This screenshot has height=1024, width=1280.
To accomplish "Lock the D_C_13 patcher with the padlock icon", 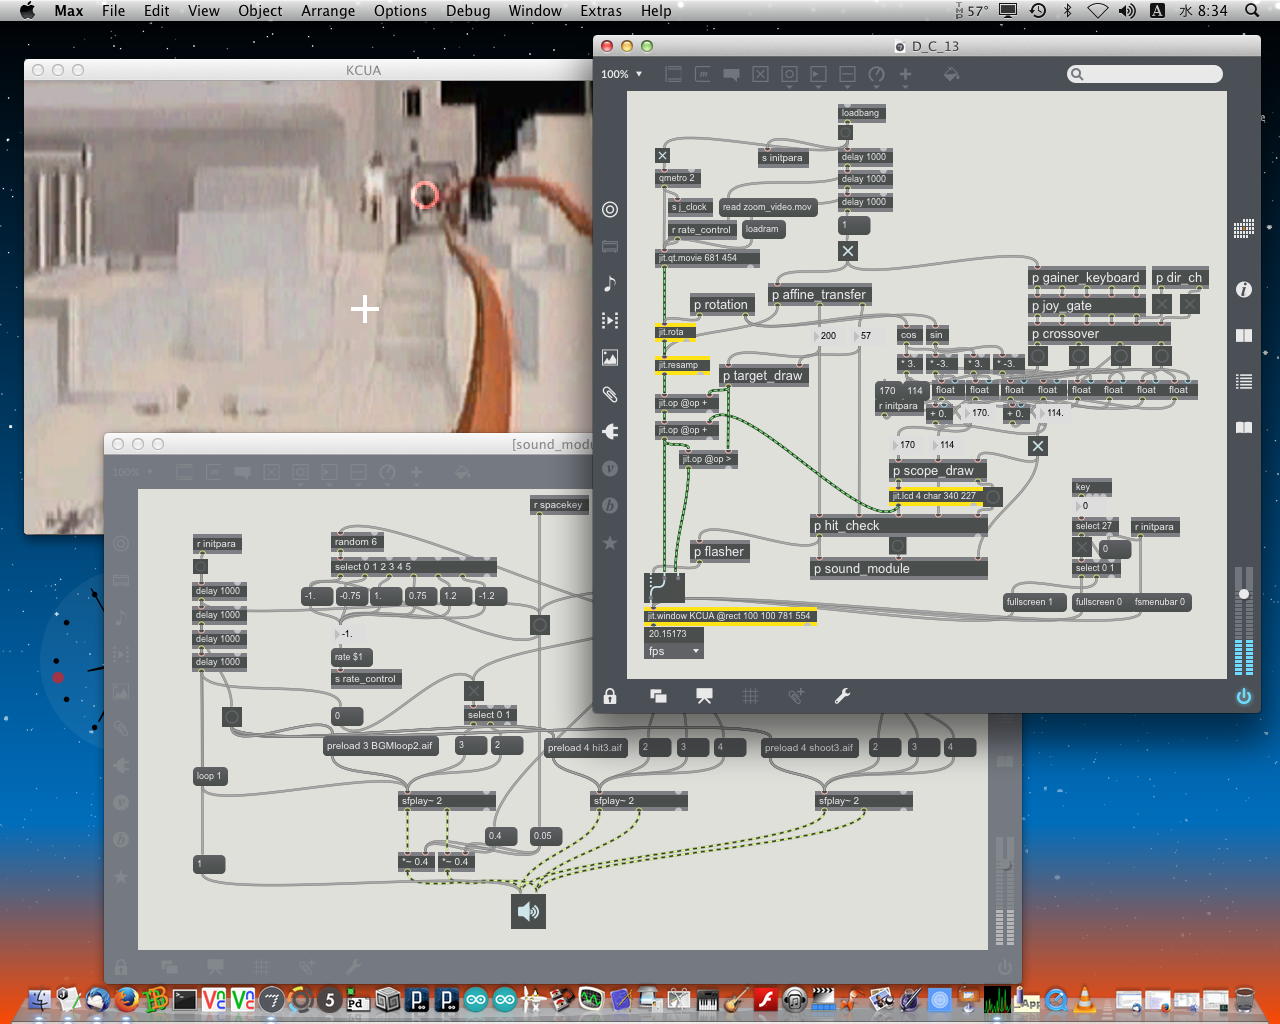I will tap(610, 696).
